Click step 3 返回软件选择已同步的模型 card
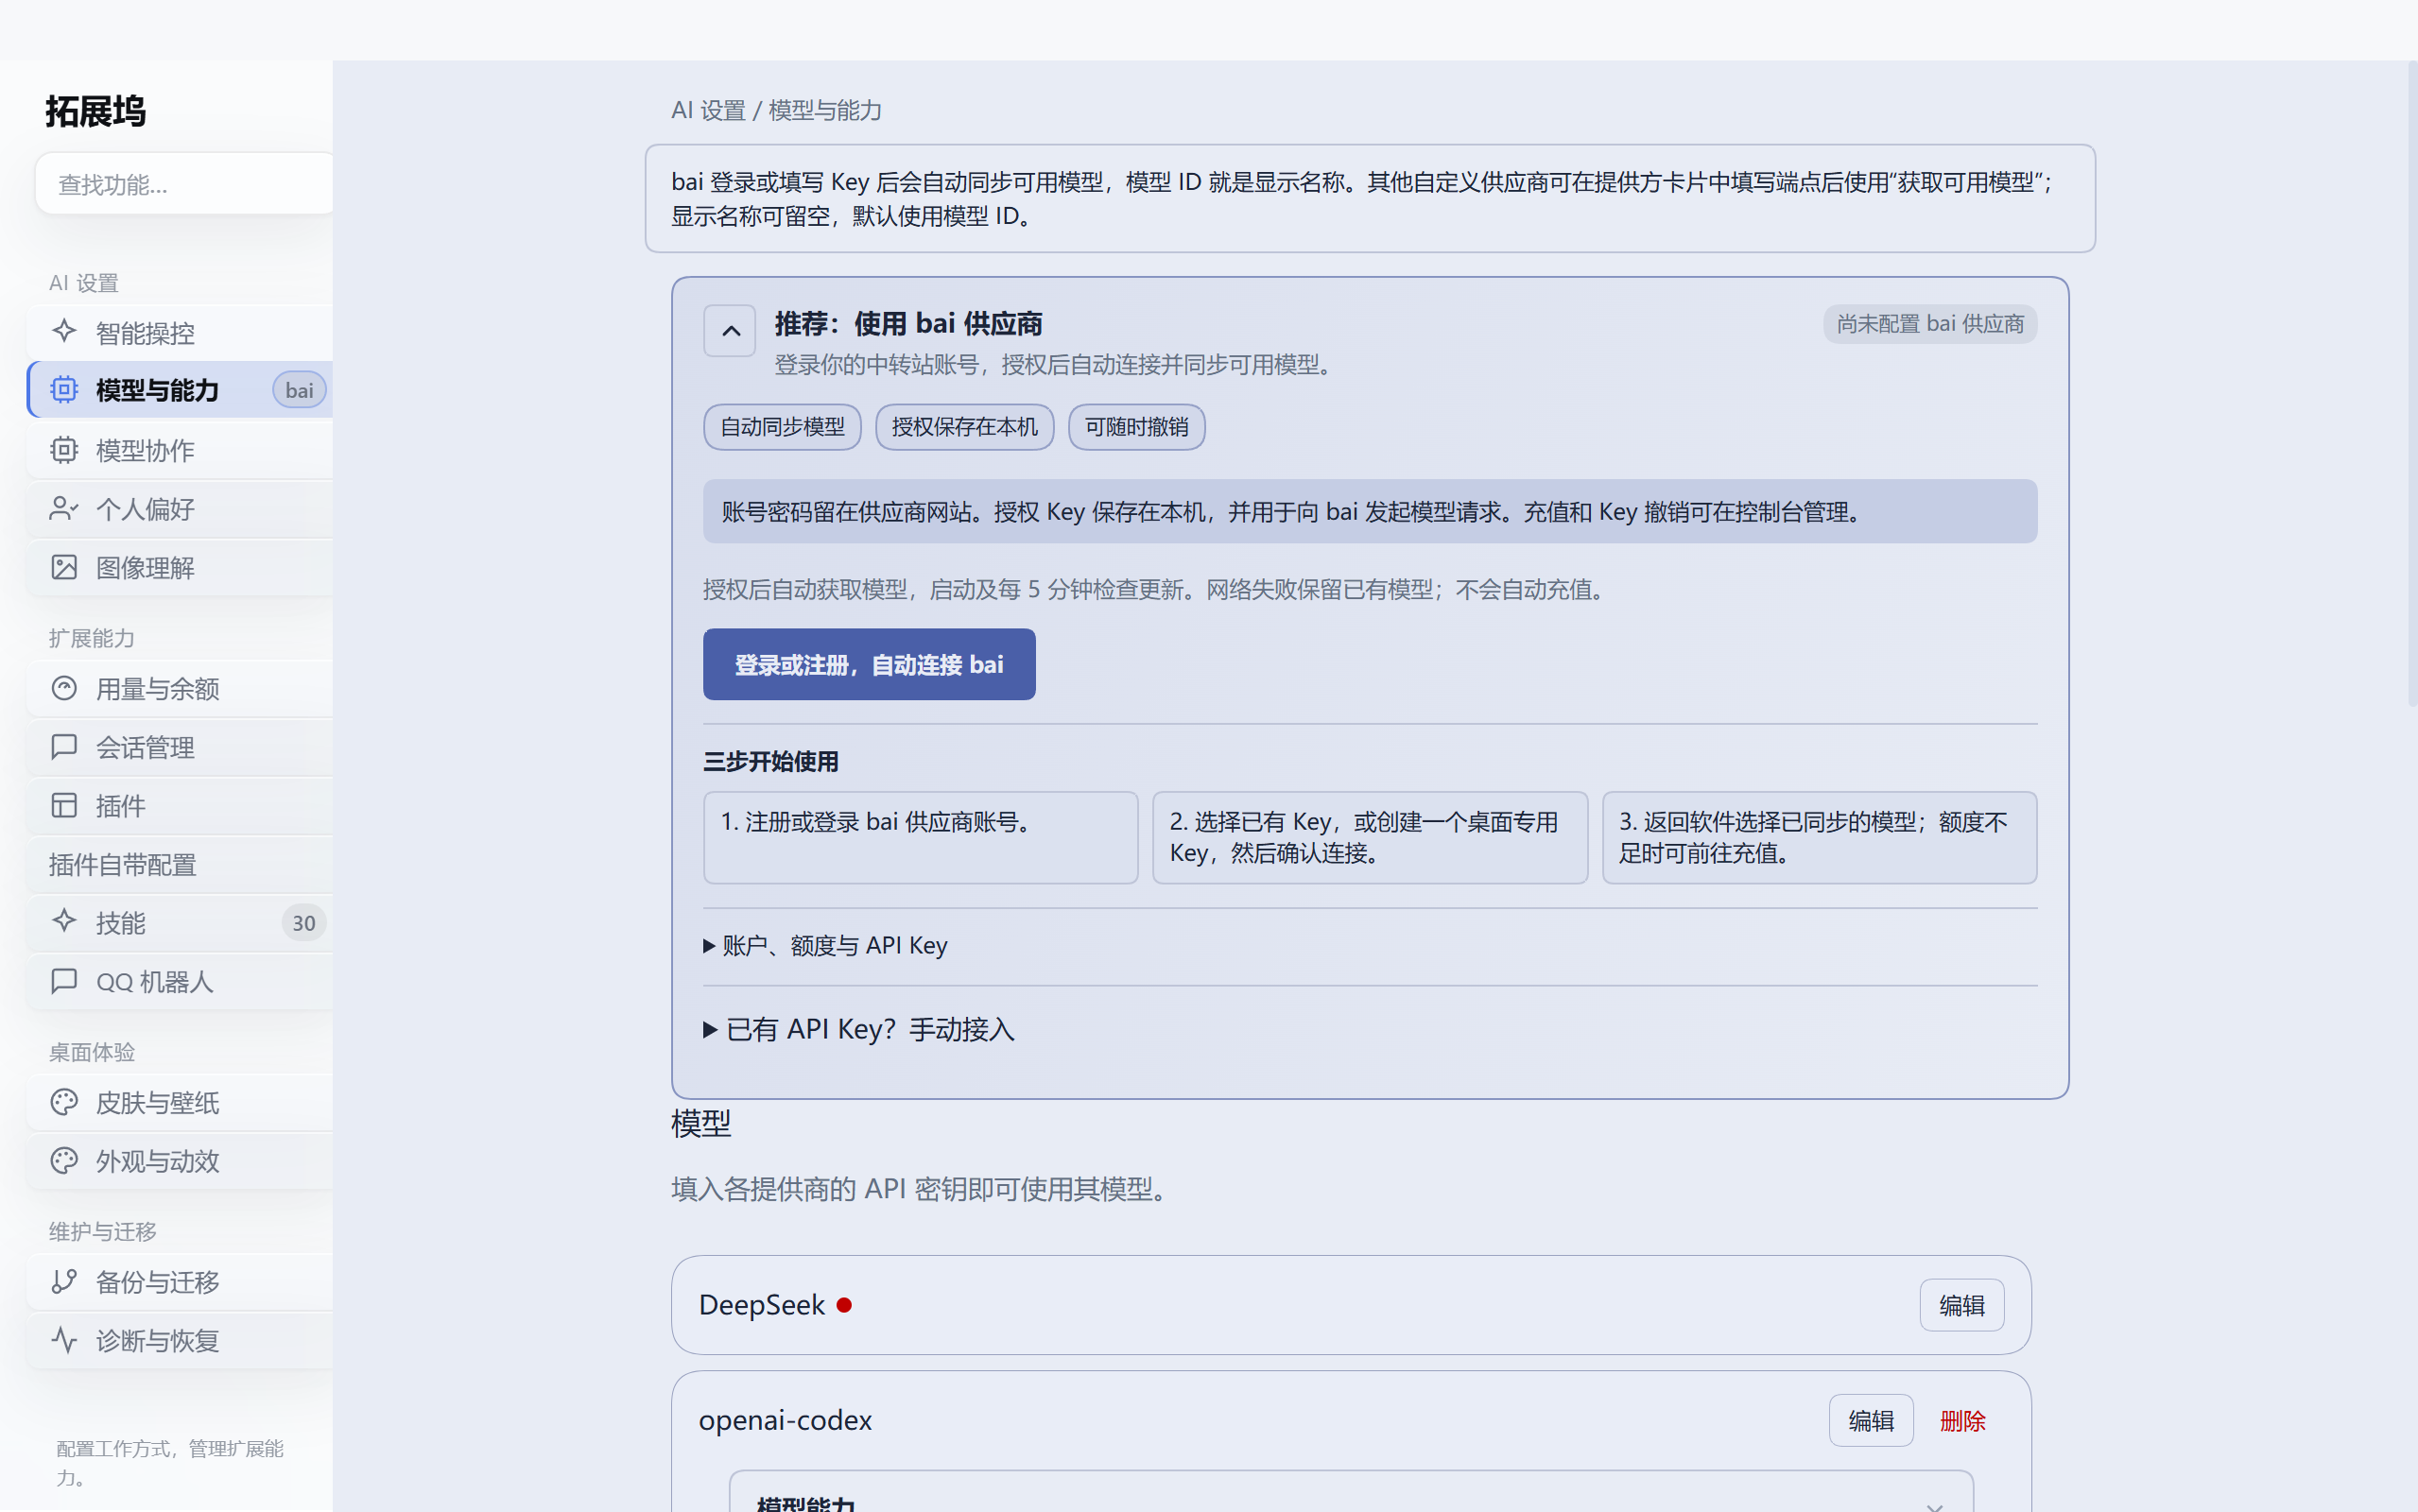The width and height of the screenshot is (2418, 1512). click(1819, 837)
